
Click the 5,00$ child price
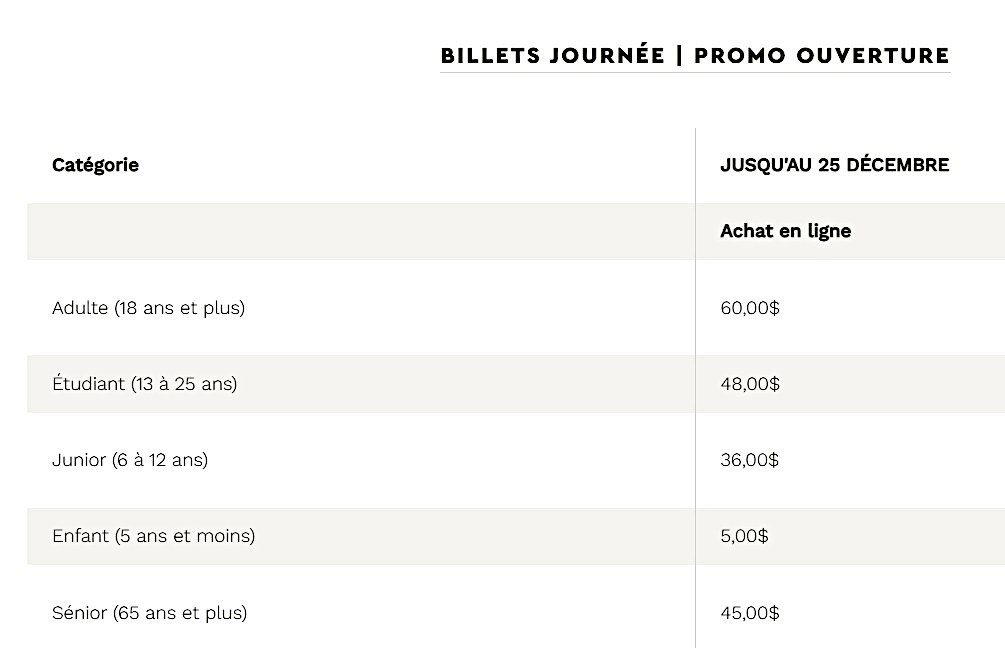pyautogui.click(x=744, y=536)
